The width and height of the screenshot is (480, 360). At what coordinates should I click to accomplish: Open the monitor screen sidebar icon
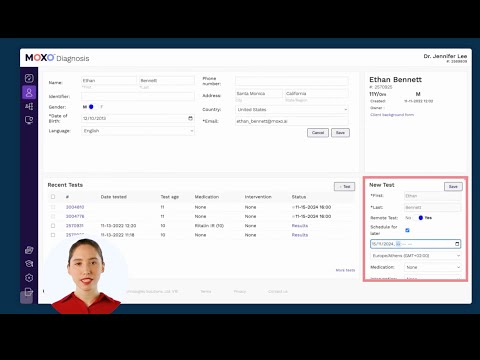[x=29, y=120]
